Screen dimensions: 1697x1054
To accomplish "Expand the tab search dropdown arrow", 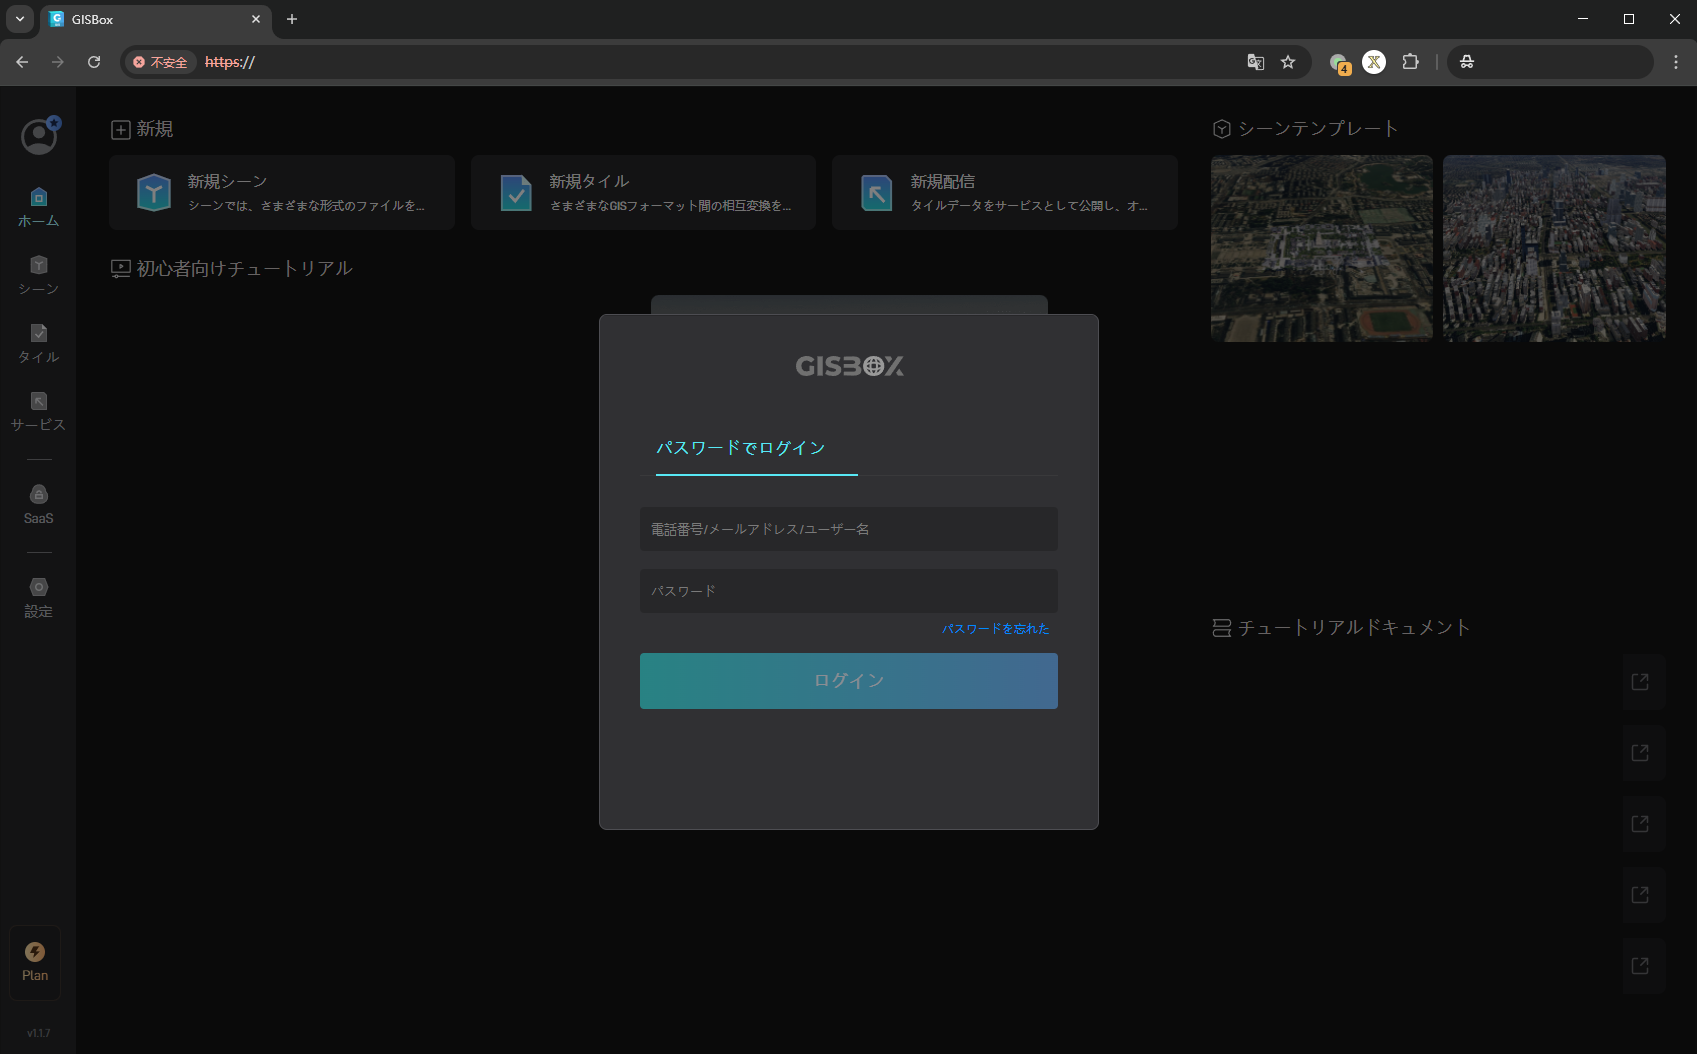I will [19, 19].
